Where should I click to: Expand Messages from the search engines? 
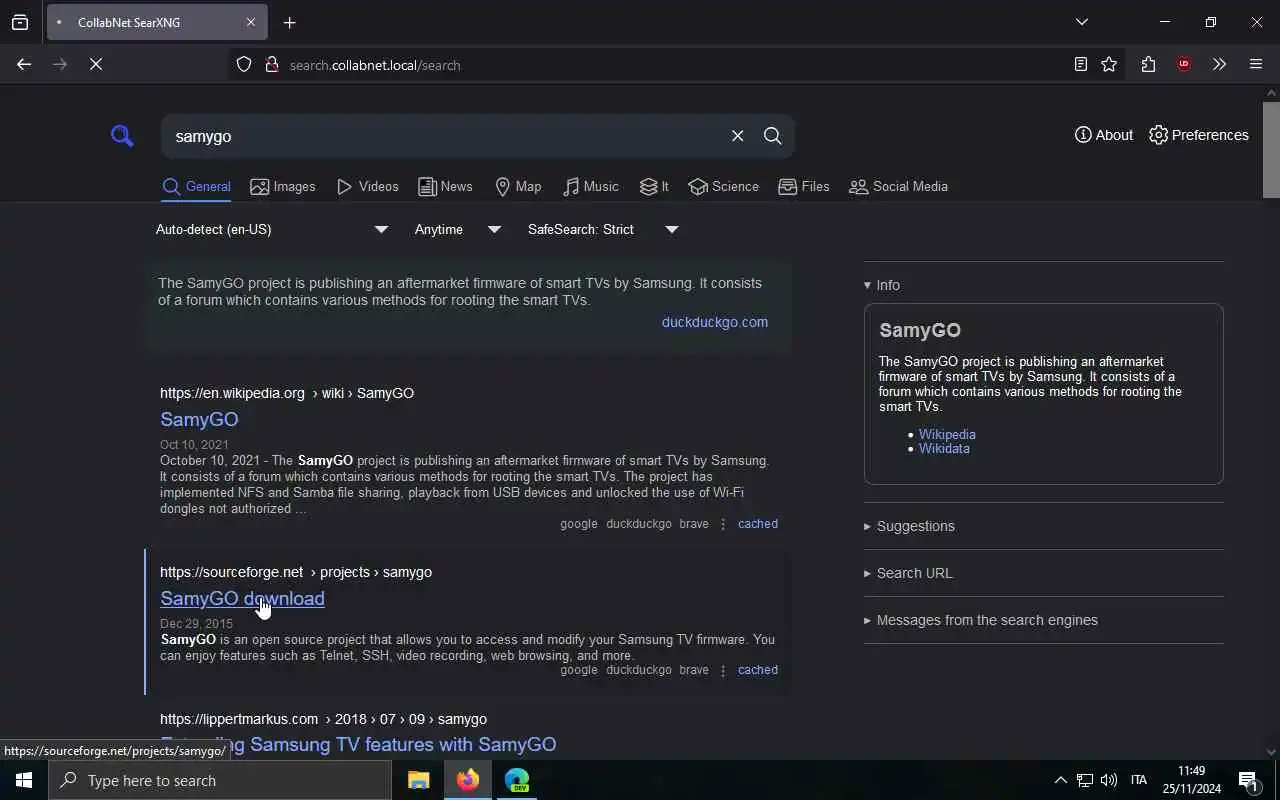(x=981, y=620)
